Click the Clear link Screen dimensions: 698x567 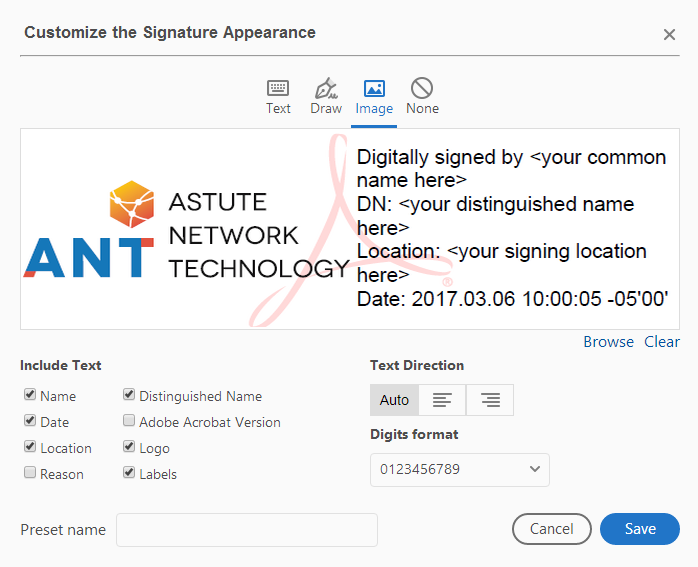pos(662,342)
